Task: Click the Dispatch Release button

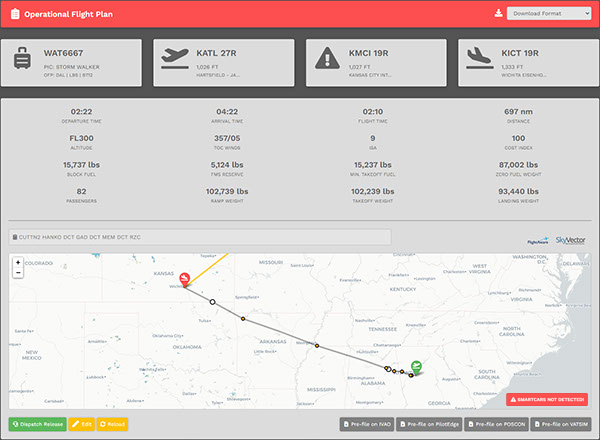Action: pos(38,424)
